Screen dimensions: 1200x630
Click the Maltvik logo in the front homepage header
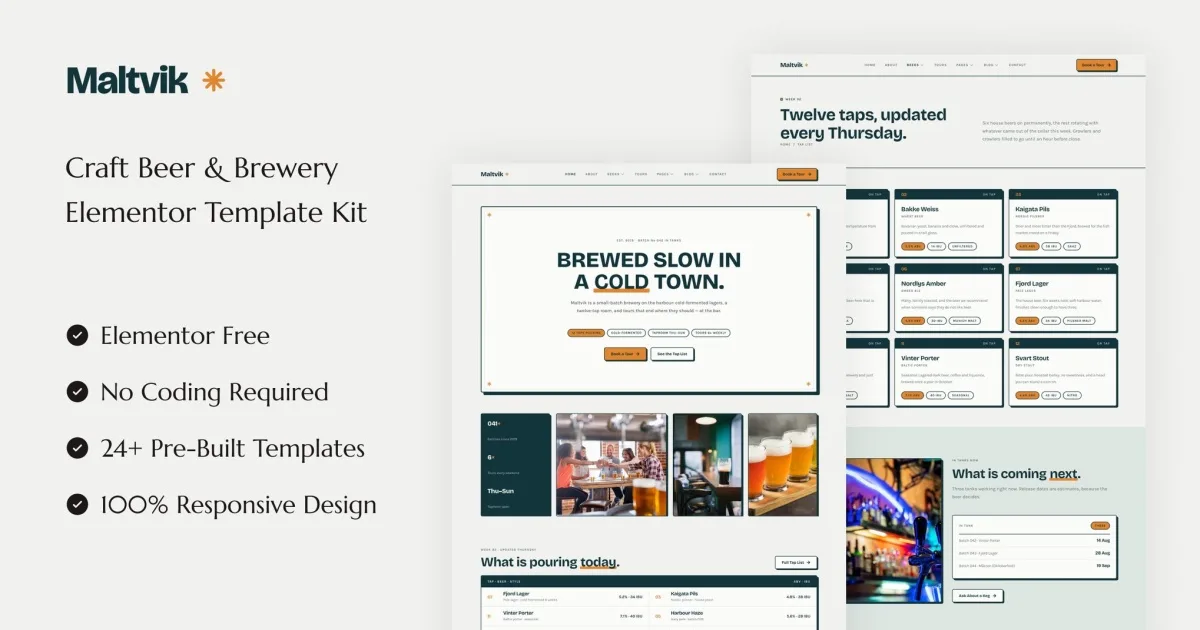(x=494, y=174)
